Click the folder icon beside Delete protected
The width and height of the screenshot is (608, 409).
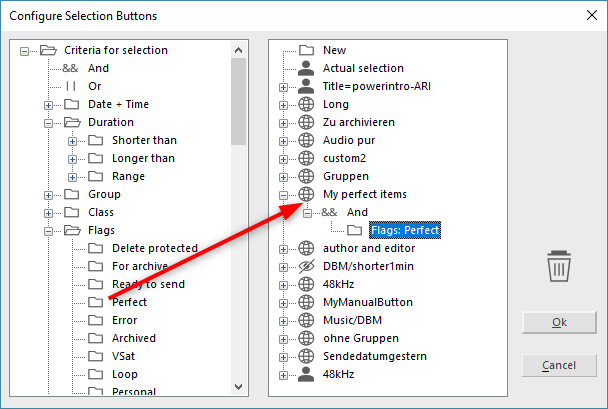(96, 248)
